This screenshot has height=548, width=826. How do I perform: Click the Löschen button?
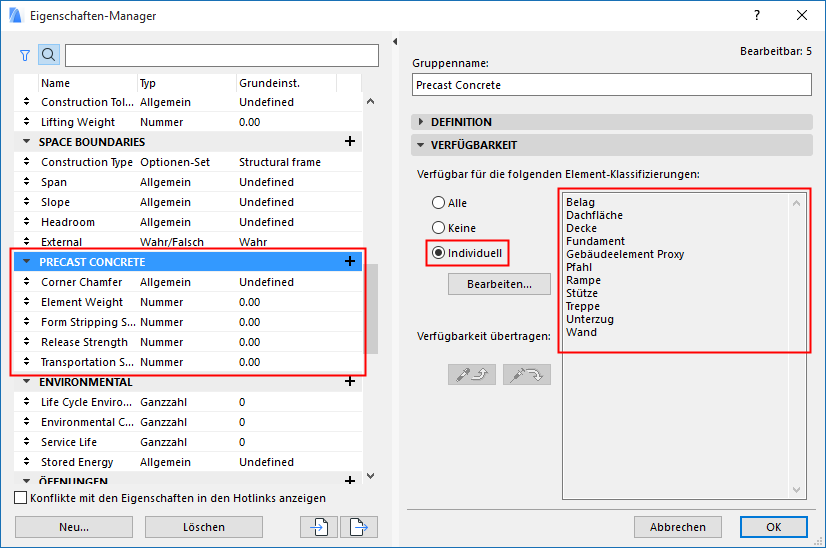pyautogui.click(x=204, y=527)
